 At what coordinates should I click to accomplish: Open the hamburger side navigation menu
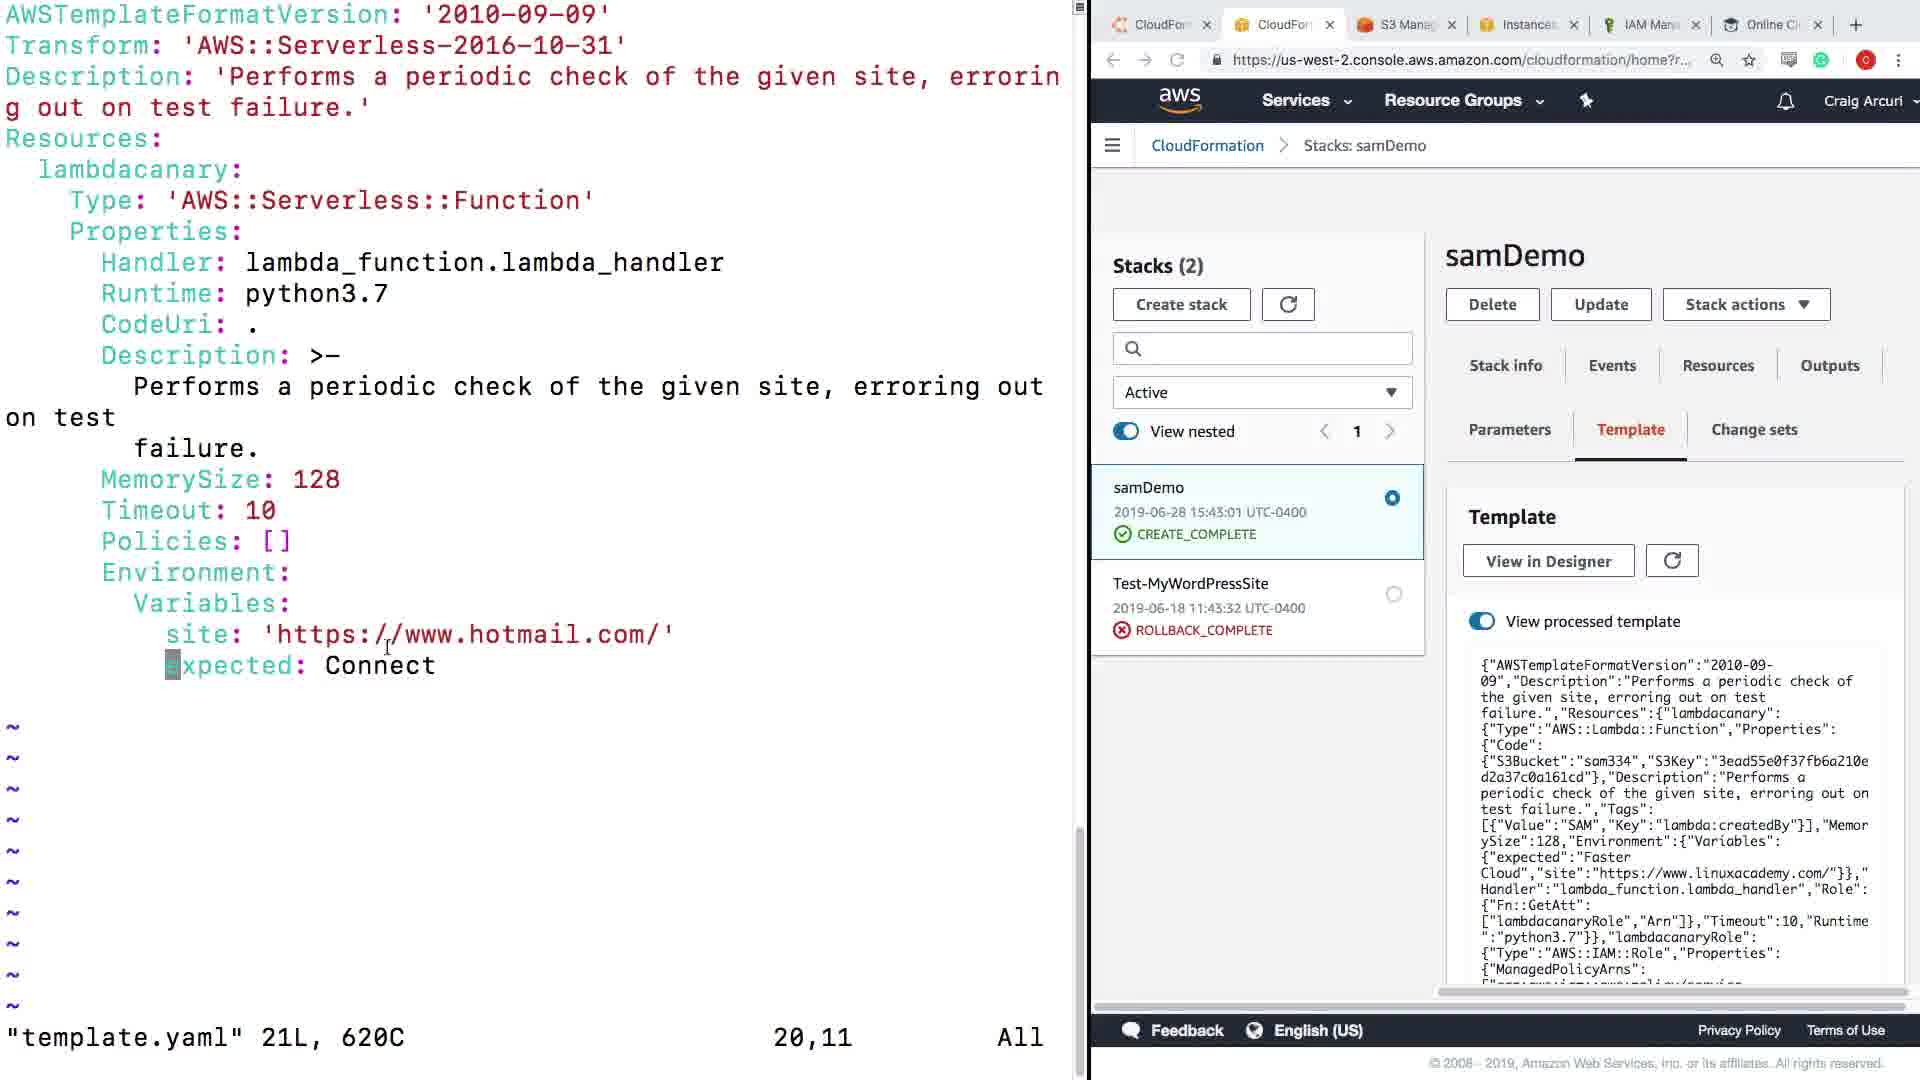pyautogui.click(x=1112, y=145)
